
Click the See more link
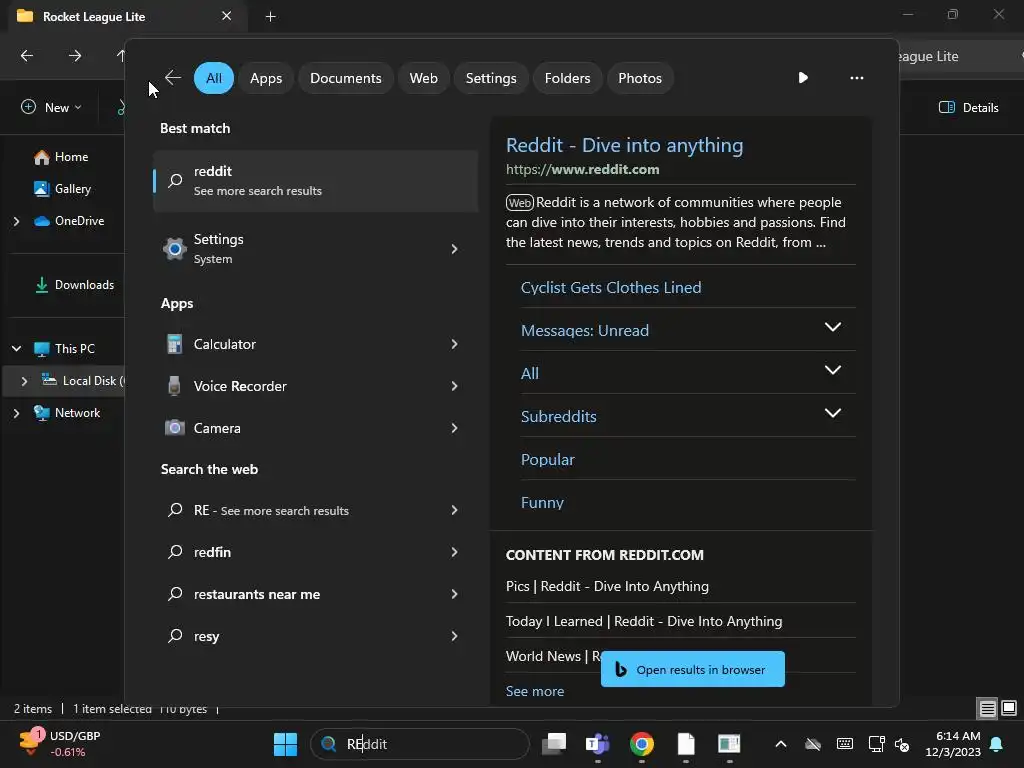click(535, 691)
